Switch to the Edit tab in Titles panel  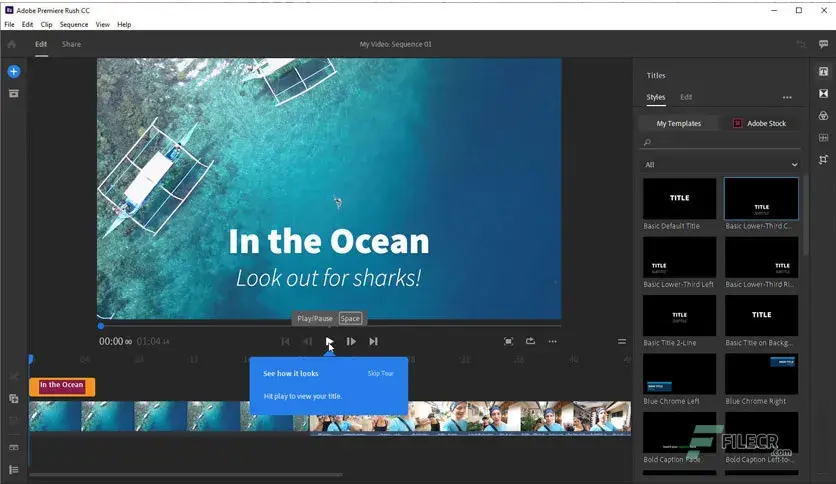(x=686, y=97)
